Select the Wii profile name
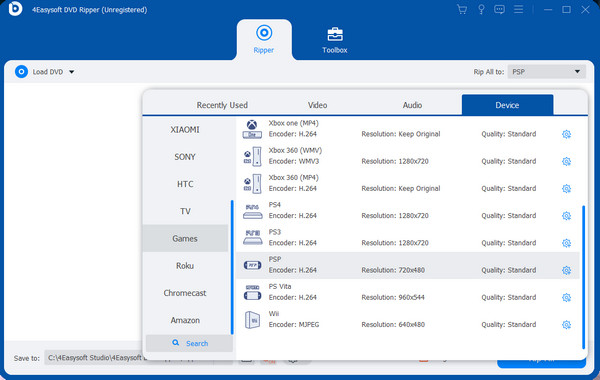The width and height of the screenshot is (600, 380). coord(274,313)
